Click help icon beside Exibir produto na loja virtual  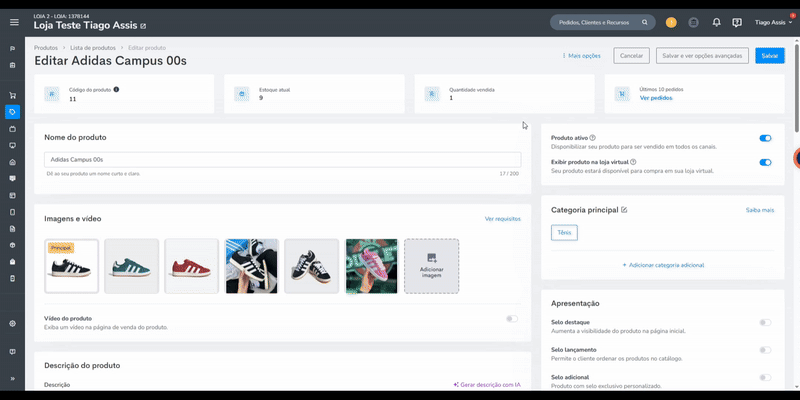click(633, 162)
